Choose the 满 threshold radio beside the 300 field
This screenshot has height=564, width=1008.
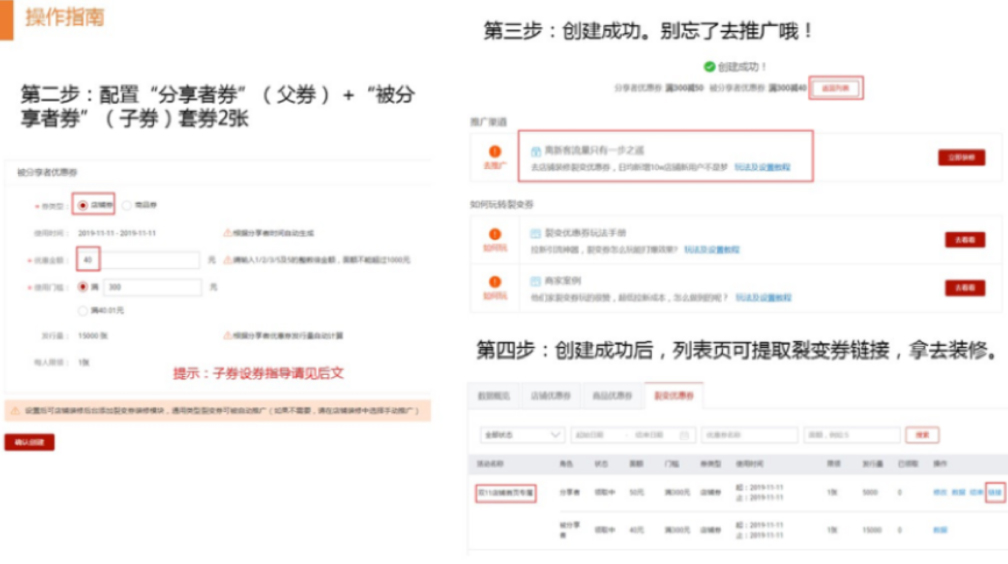82,287
